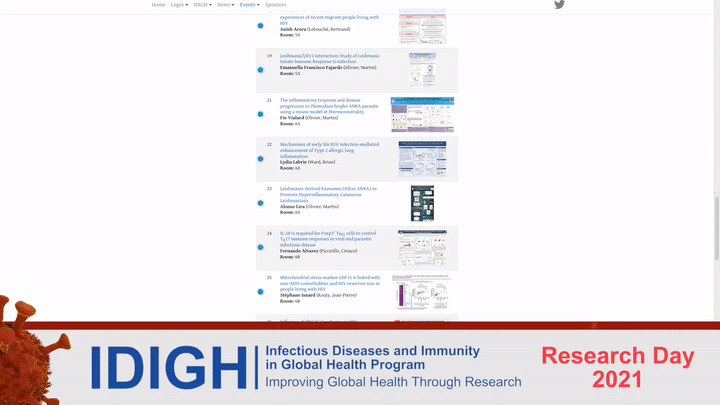Click blue round icon beside Fio Vialard poster
This screenshot has height=405, width=720.
(x=260, y=114)
